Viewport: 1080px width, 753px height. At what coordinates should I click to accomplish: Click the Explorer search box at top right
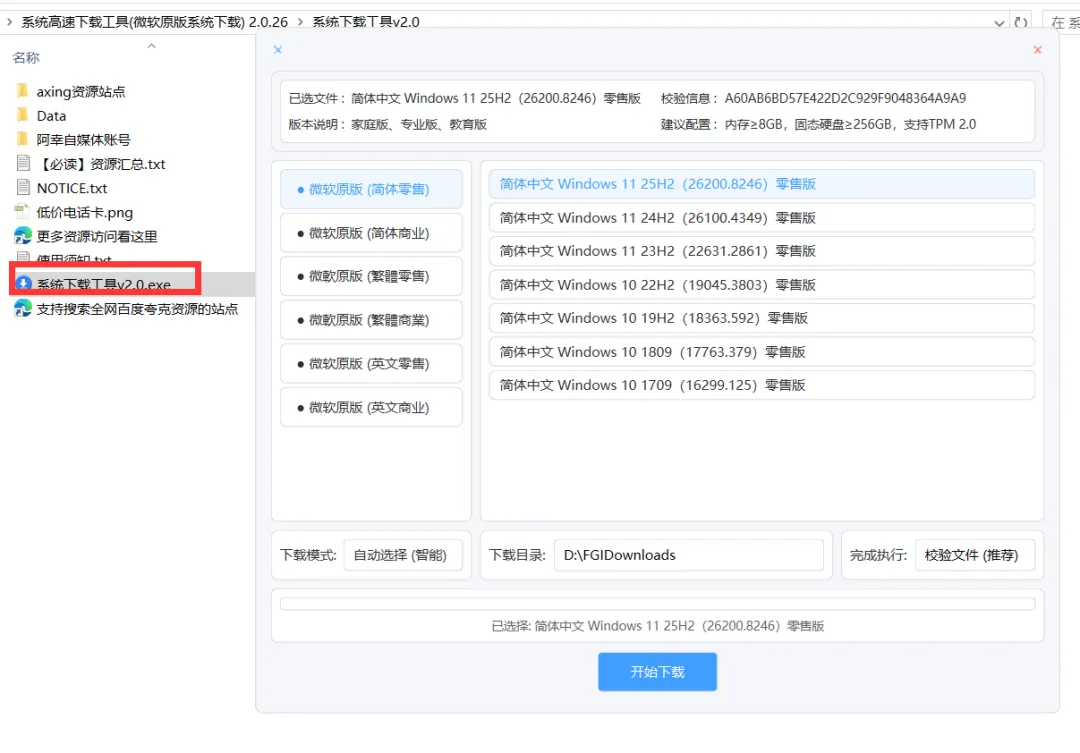point(1061,22)
